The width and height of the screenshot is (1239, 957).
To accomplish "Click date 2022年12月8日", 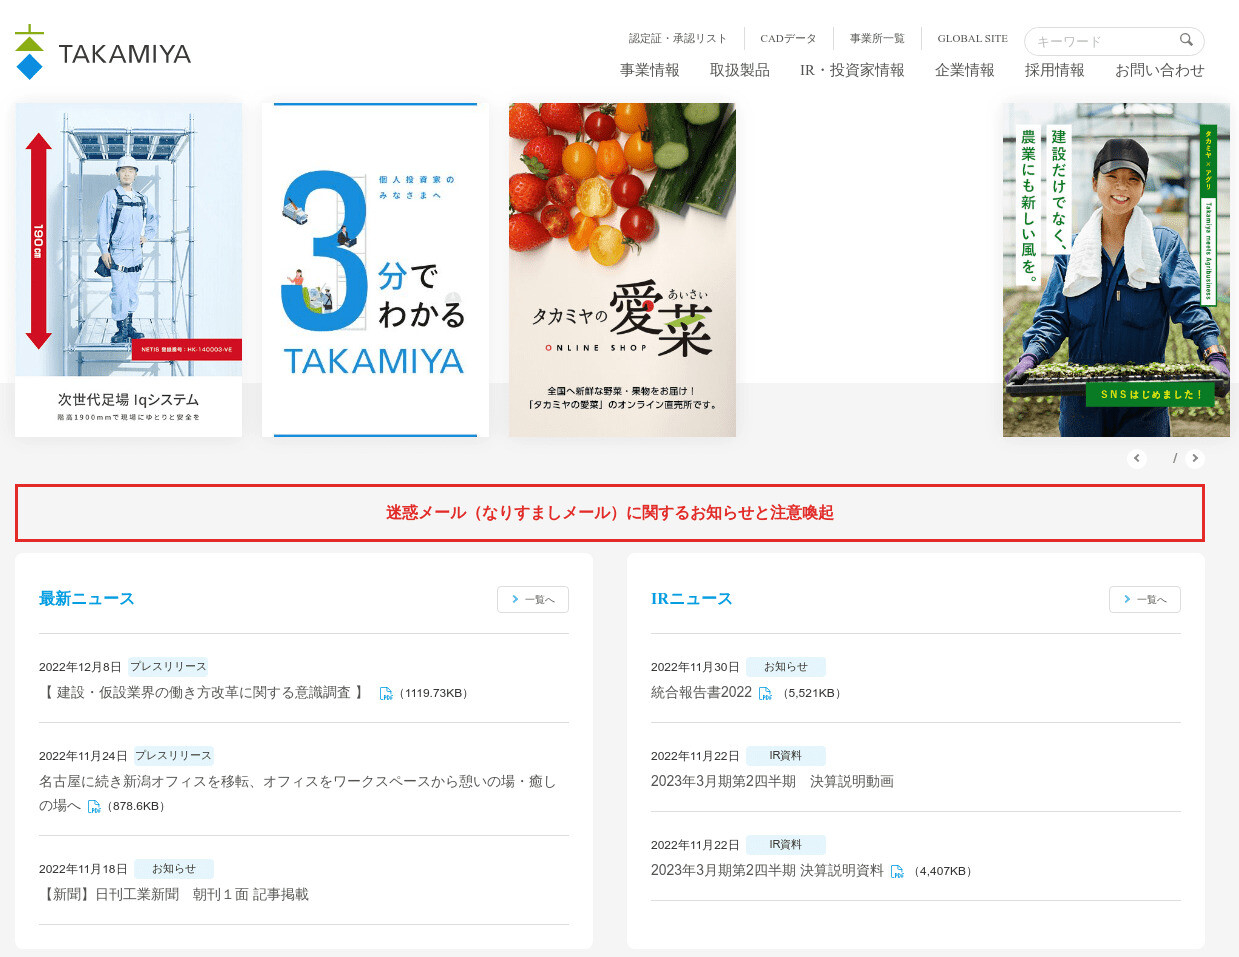I will 80,667.
